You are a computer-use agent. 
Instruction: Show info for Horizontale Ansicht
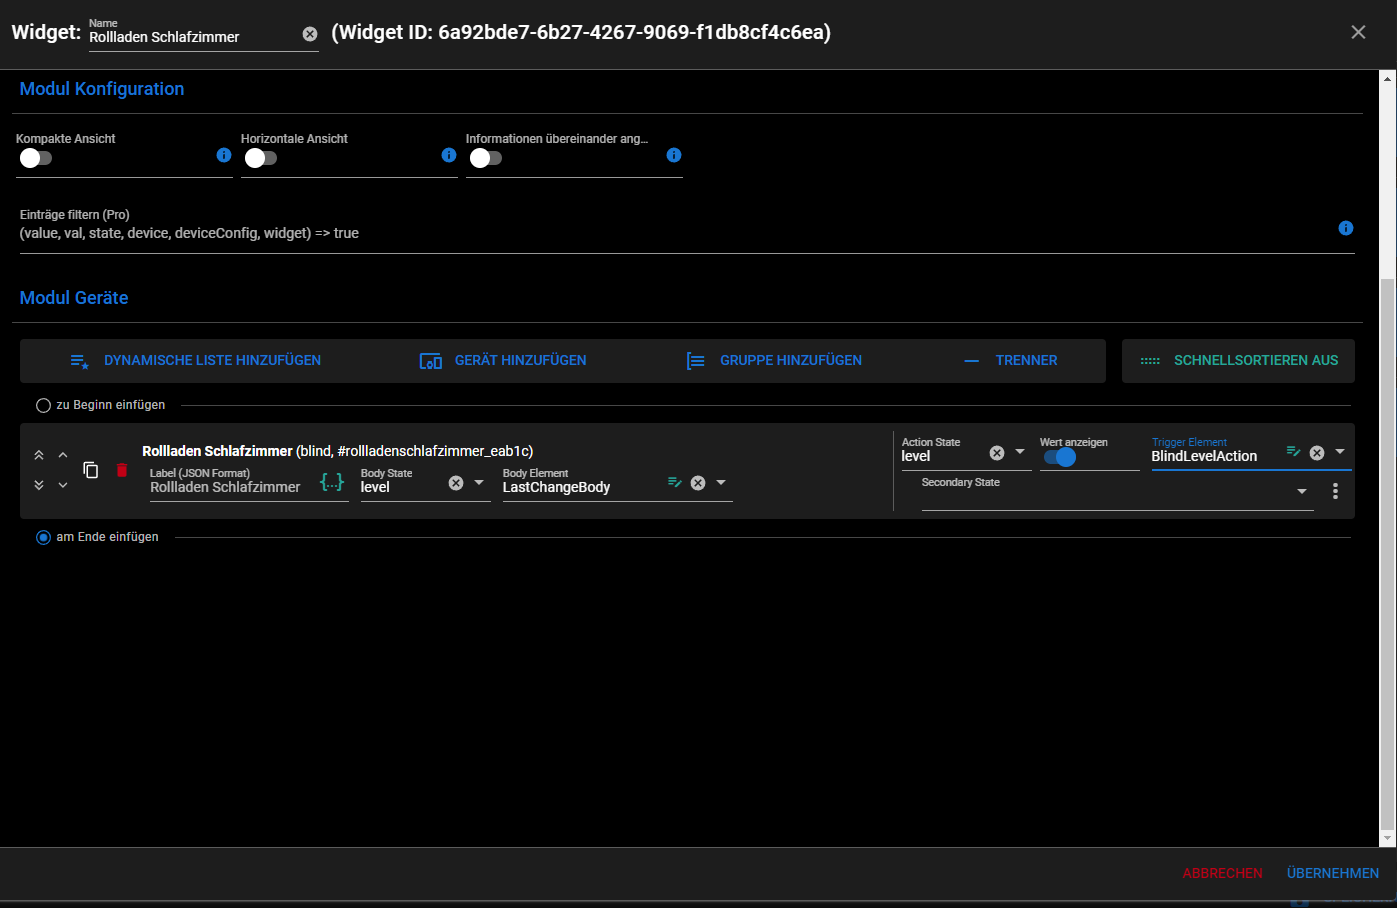point(449,155)
